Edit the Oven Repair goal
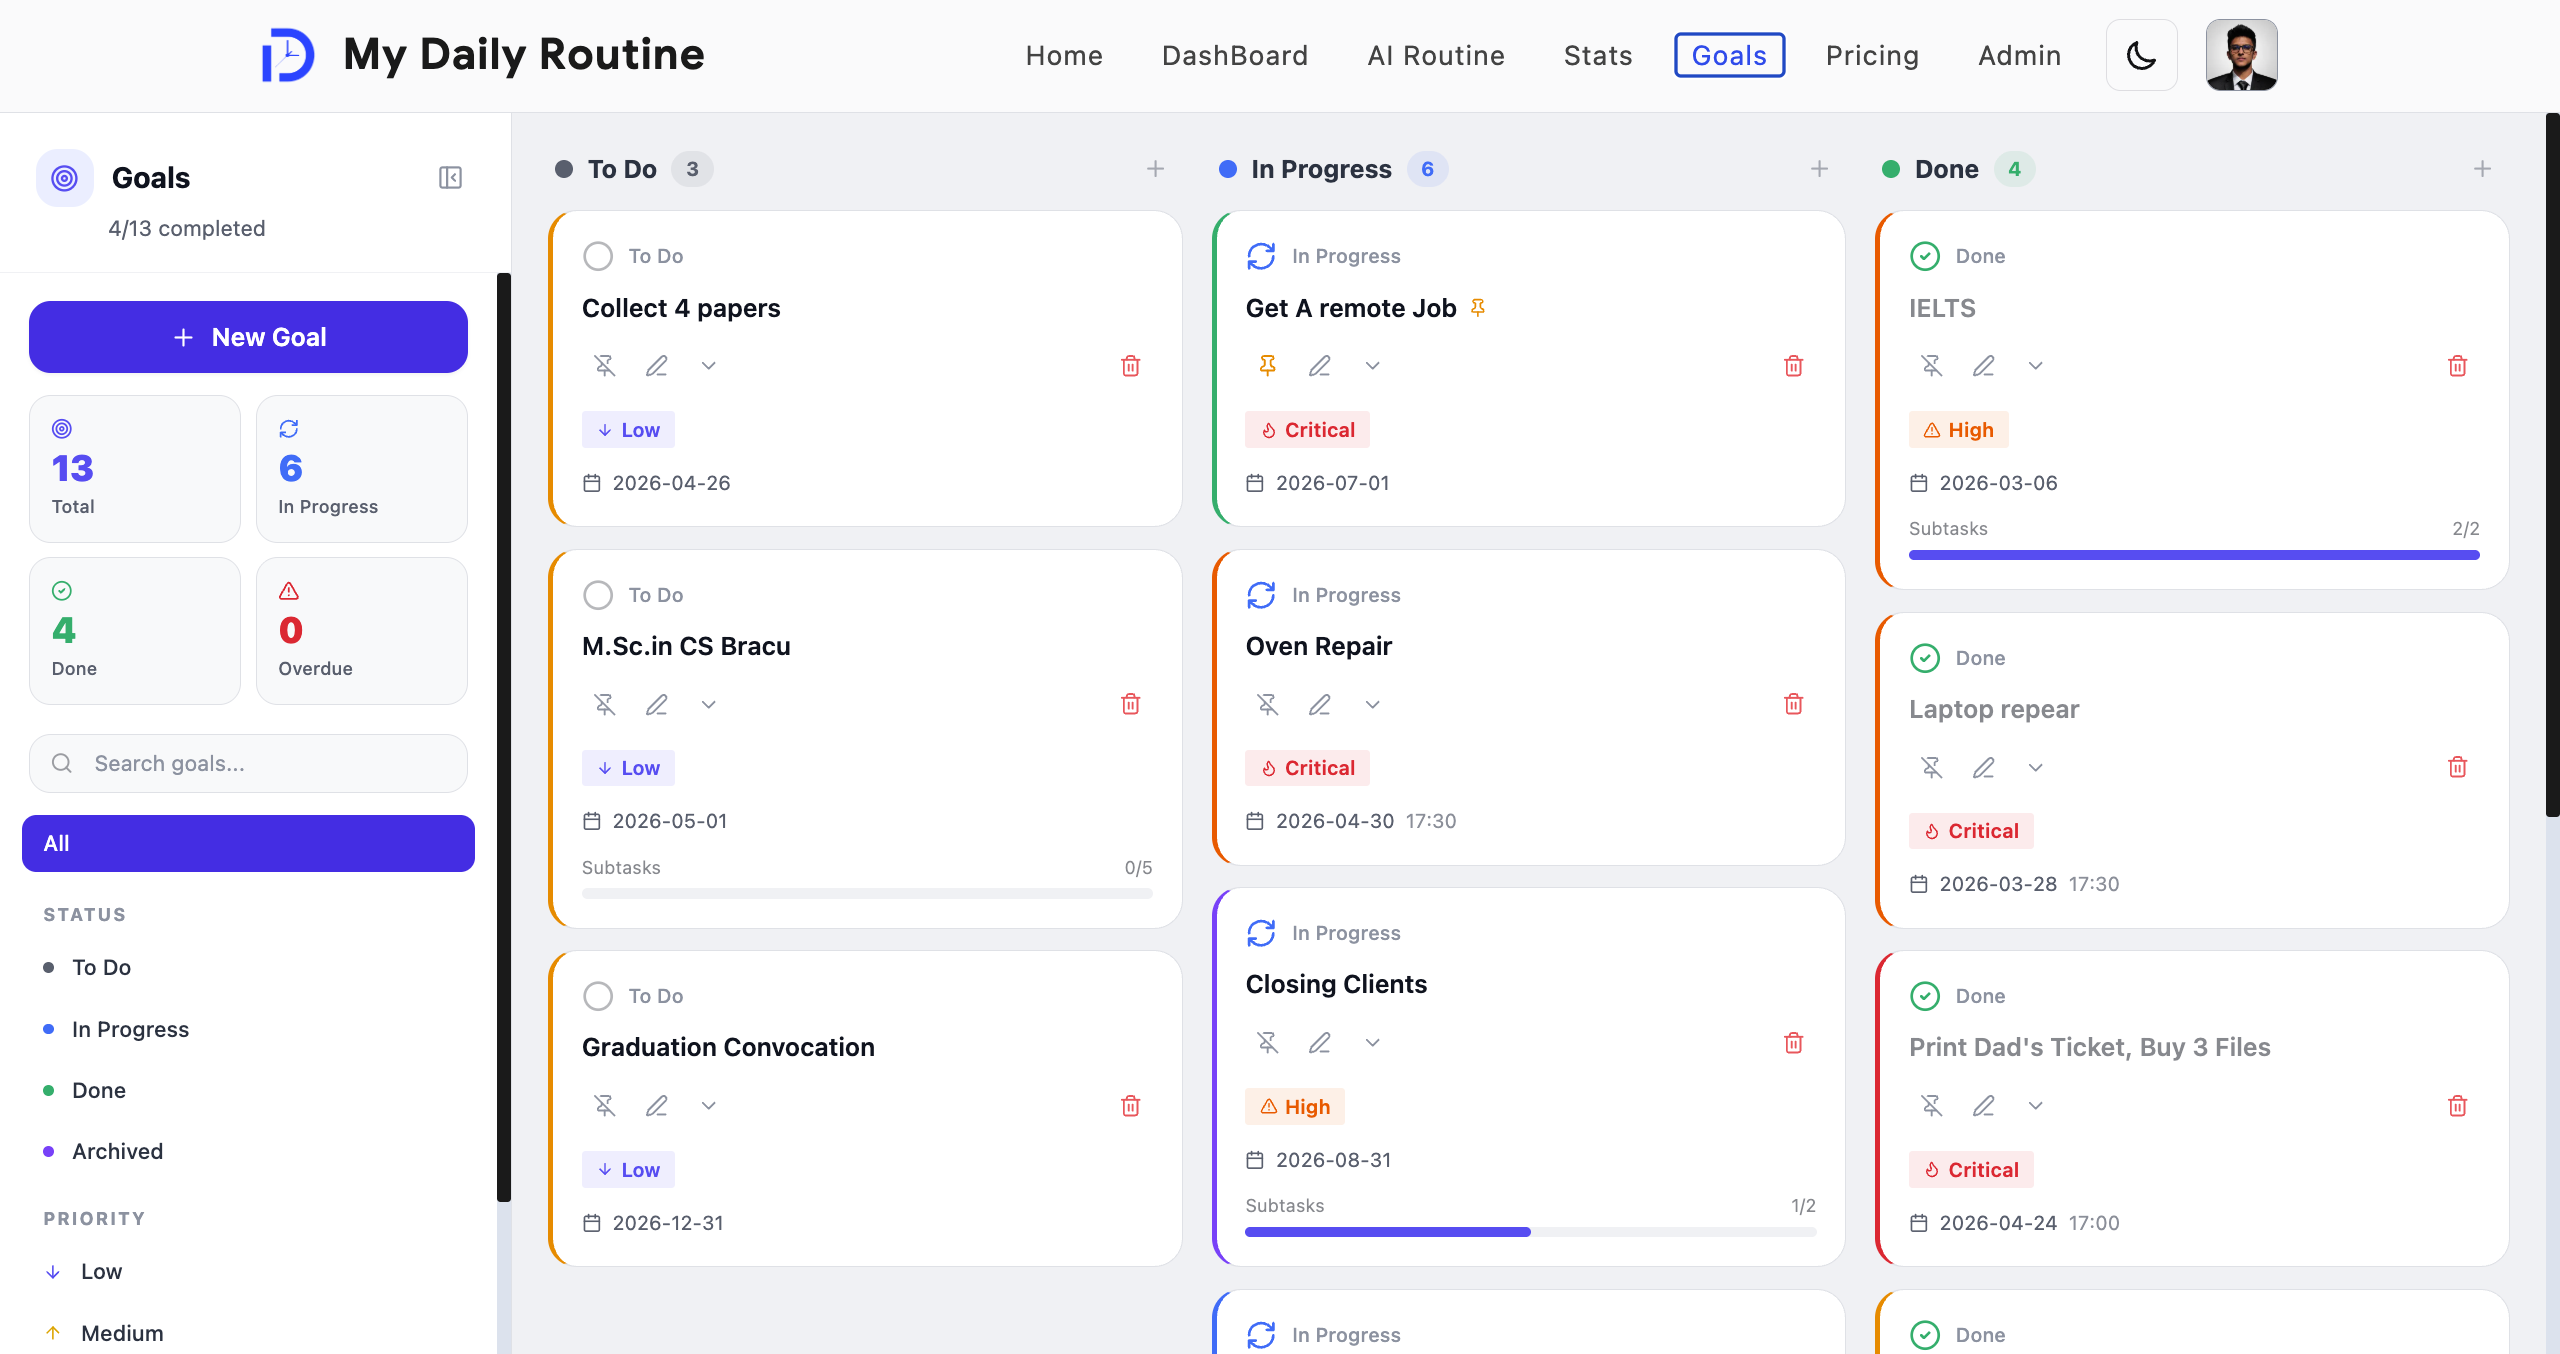This screenshot has width=2560, height=1354. click(1320, 705)
